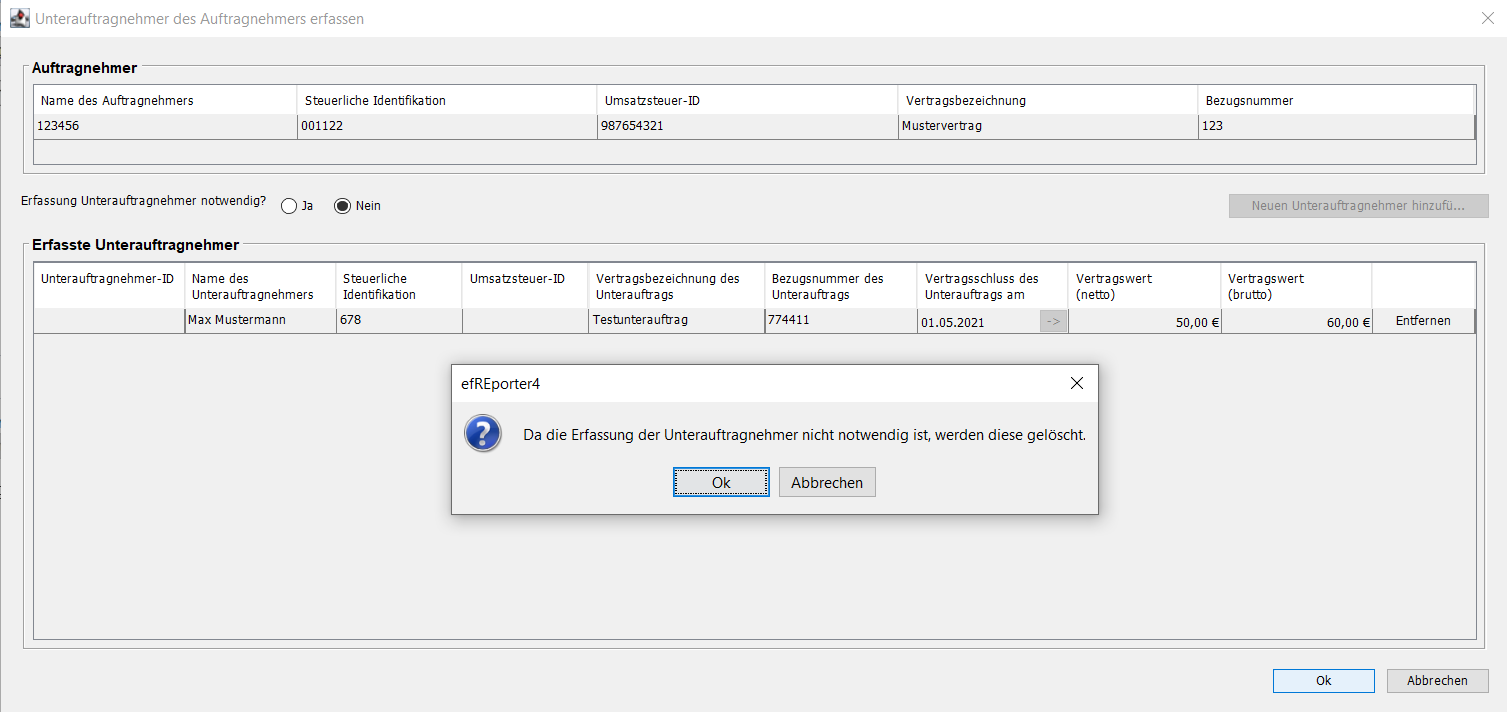Confirm deletion with dialog Ok button
The height and width of the screenshot is (712, 1507).
coord(721,482)
